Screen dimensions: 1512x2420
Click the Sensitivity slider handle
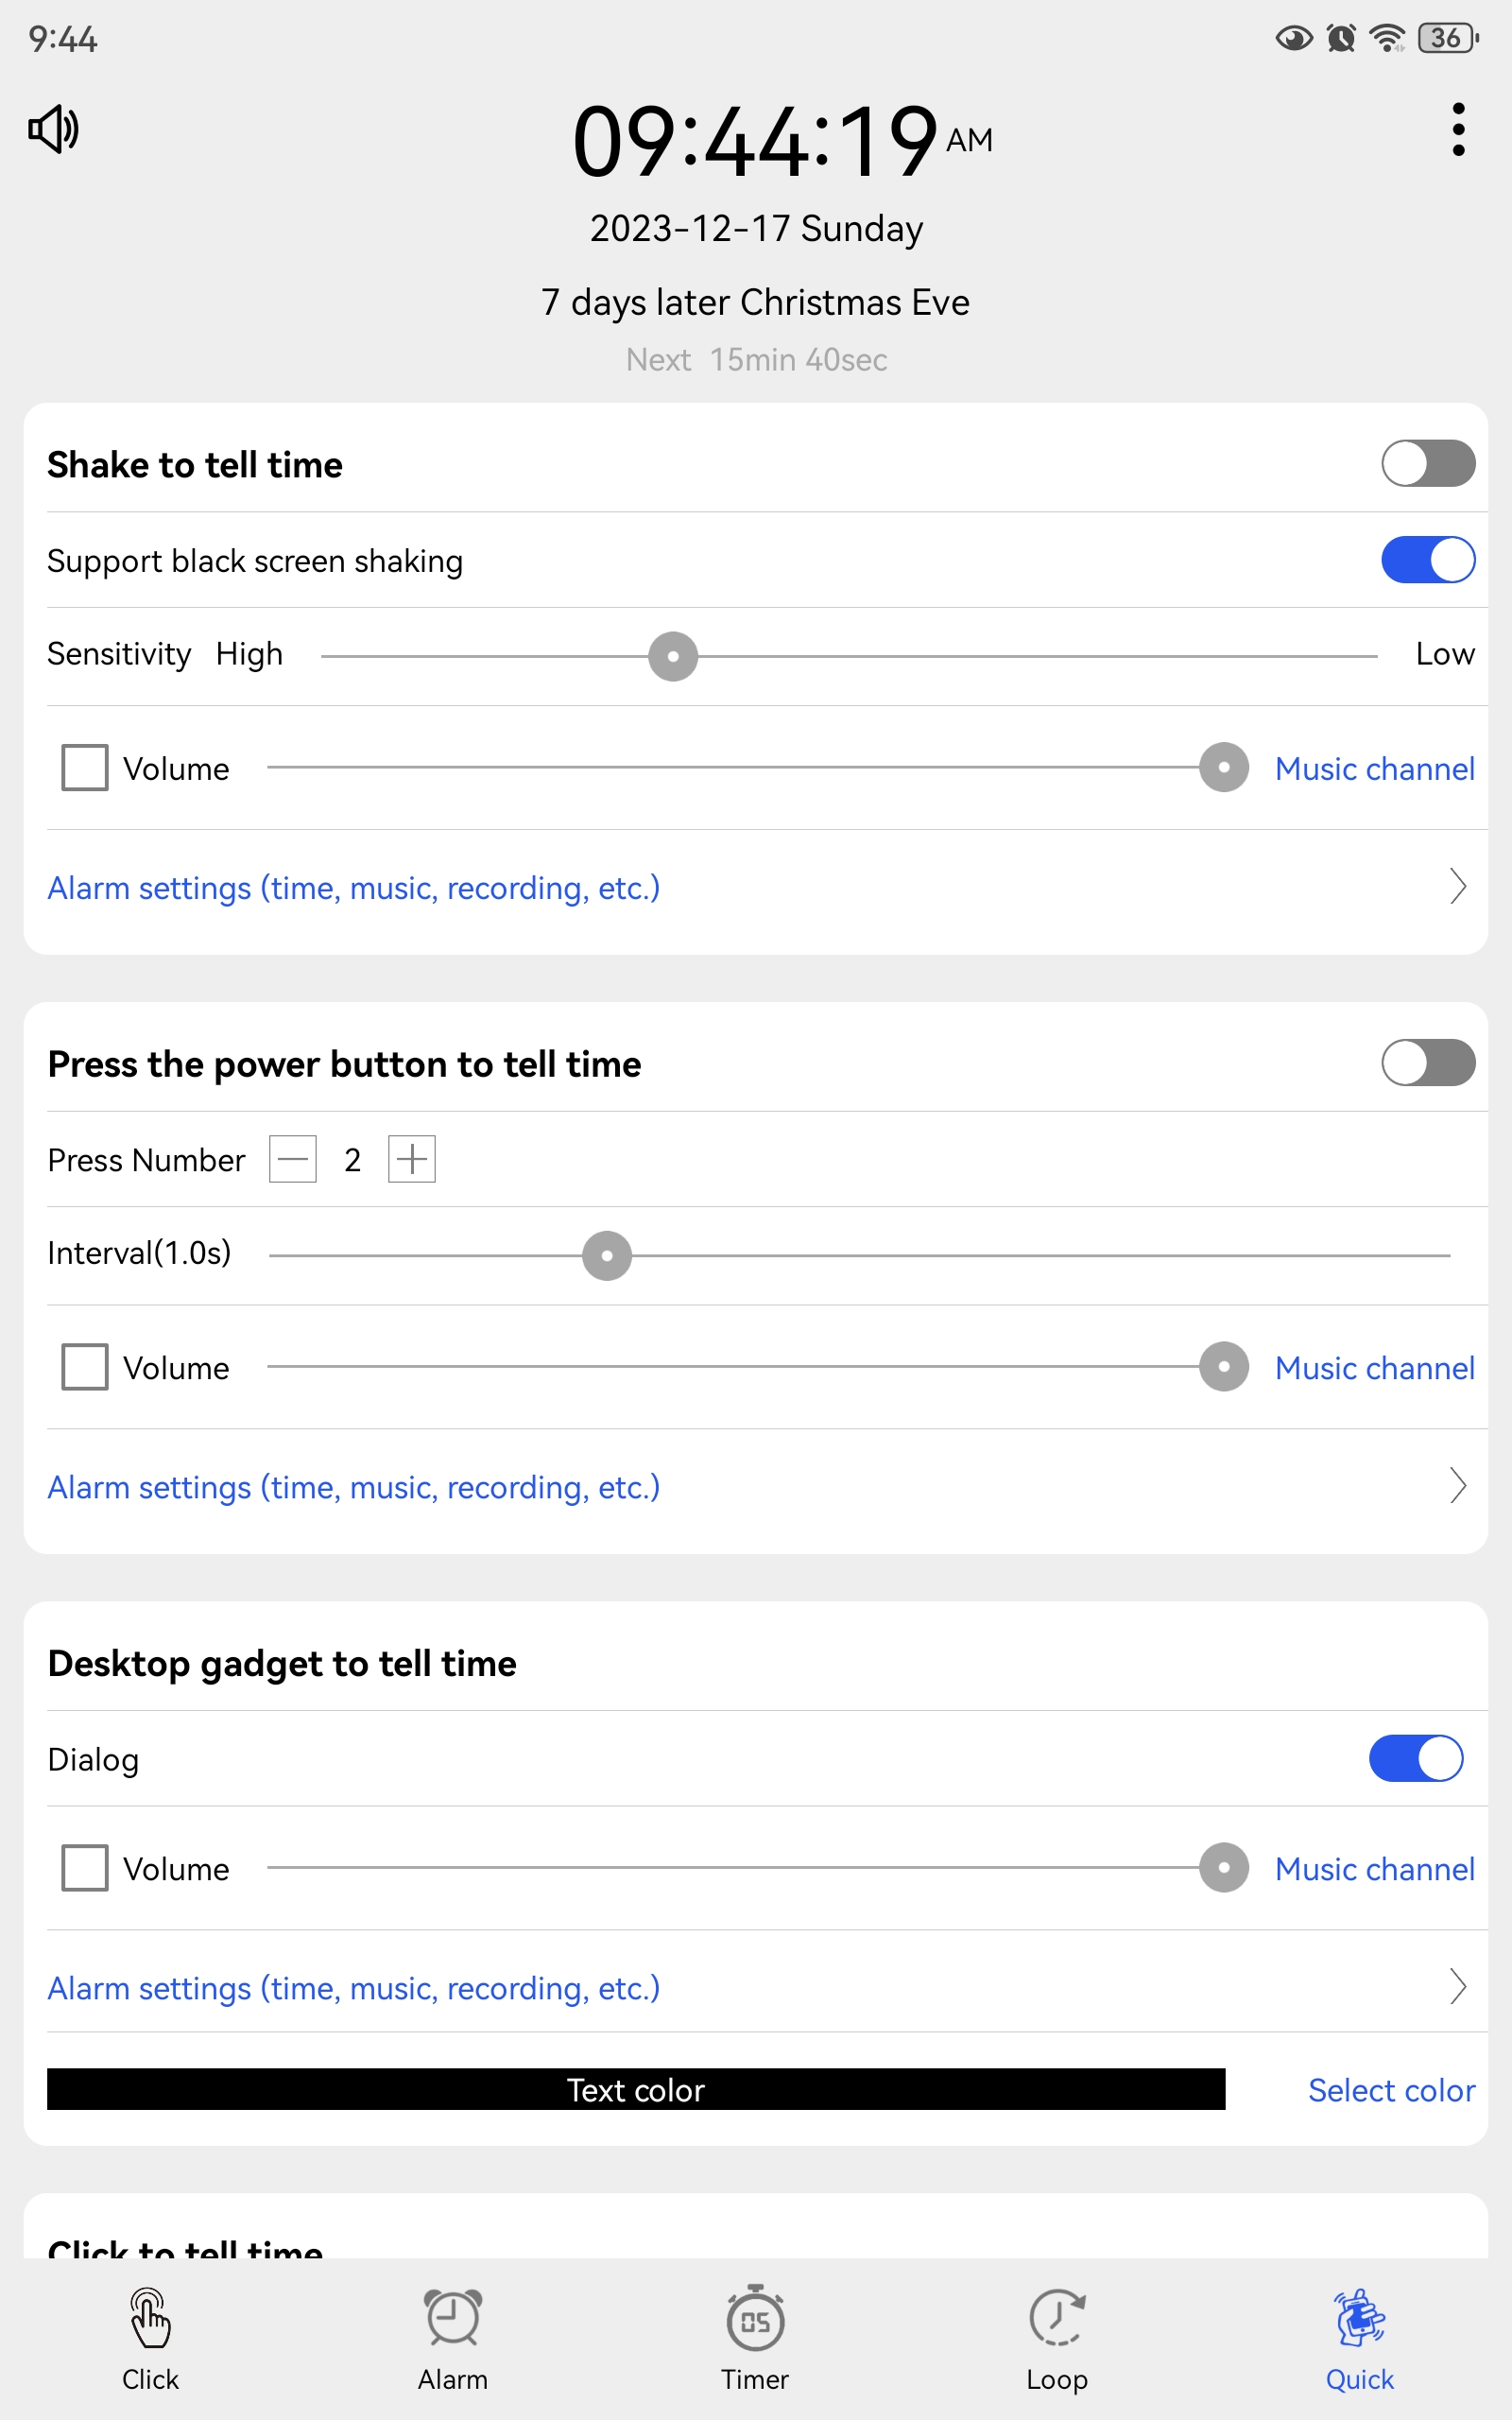(x=673, y=656)
